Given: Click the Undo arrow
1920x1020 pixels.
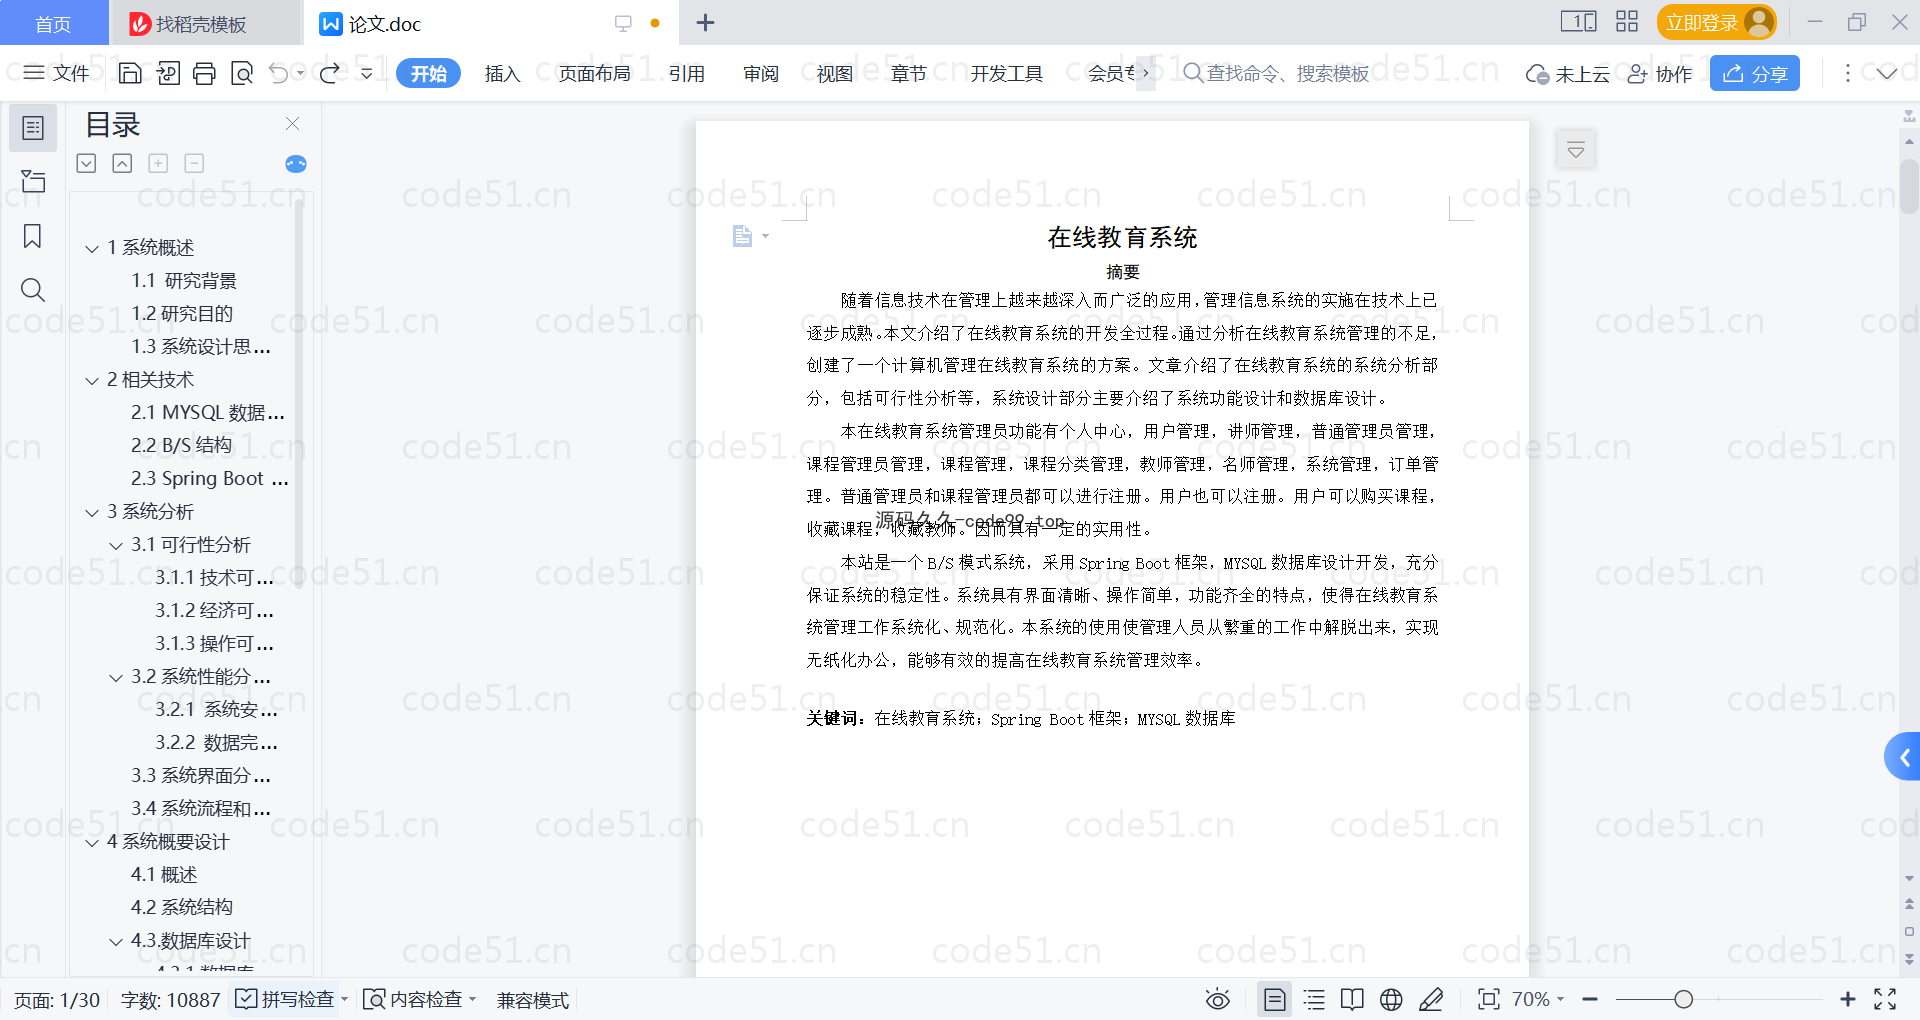Looking at the screenshot, I should coord(279,73).
